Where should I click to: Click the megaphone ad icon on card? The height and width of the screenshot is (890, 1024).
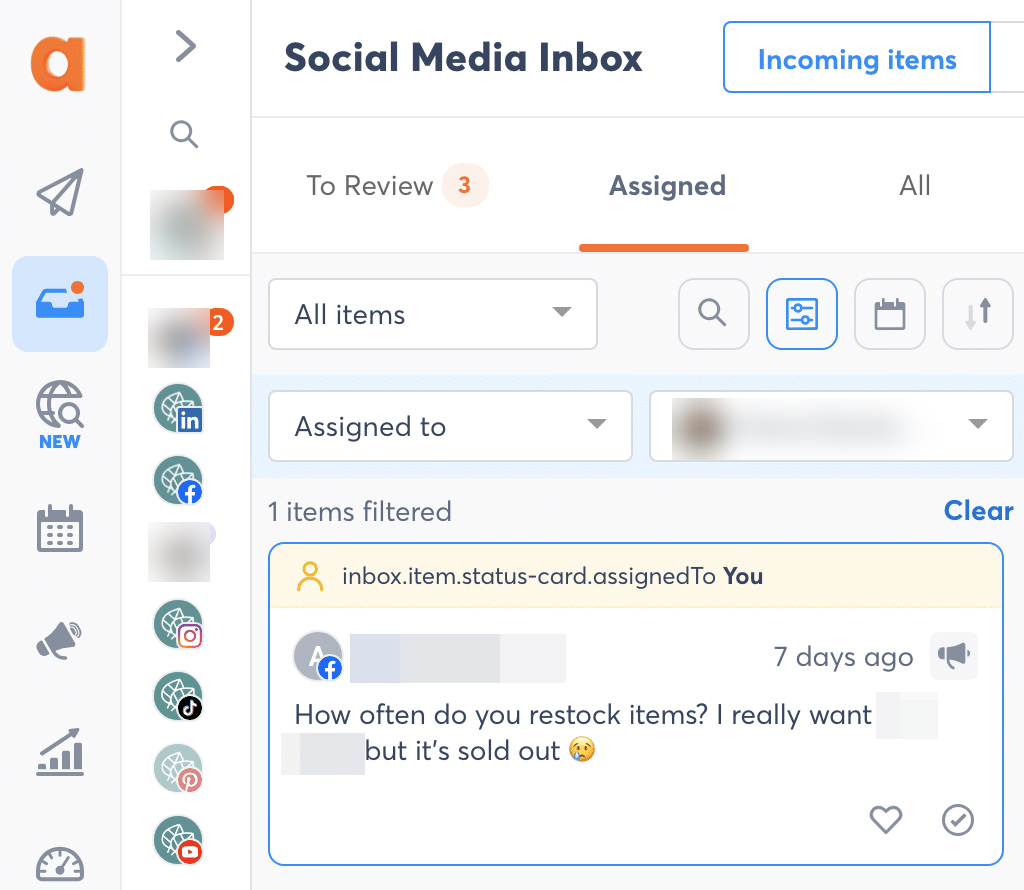(x=953, y=655)
